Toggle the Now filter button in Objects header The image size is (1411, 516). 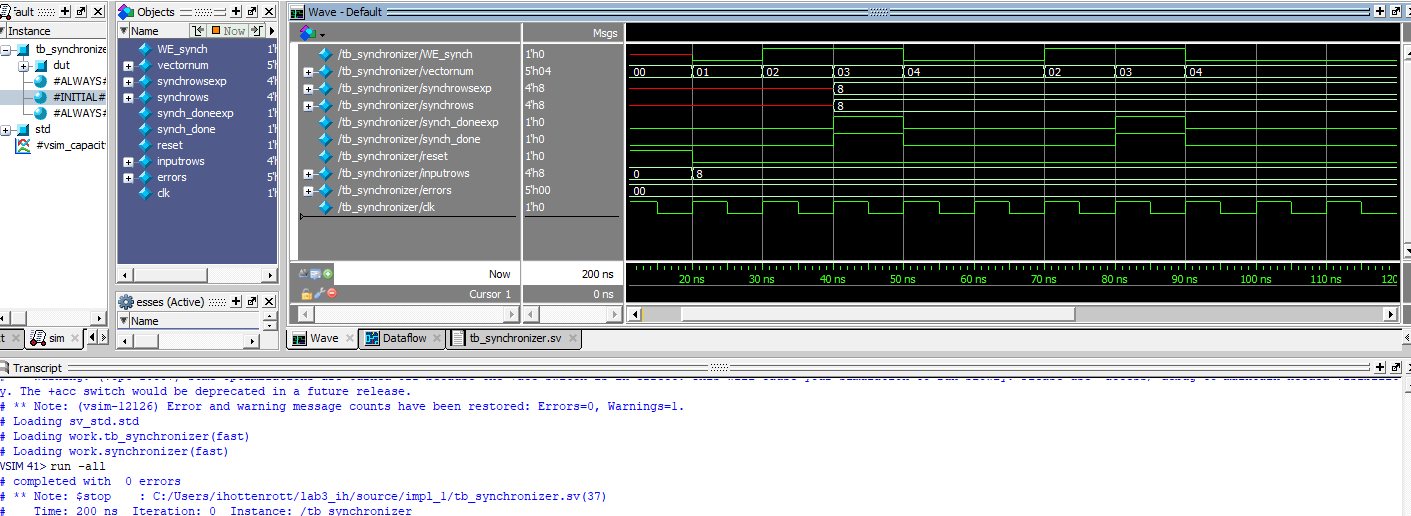click(x=229, y=31)
